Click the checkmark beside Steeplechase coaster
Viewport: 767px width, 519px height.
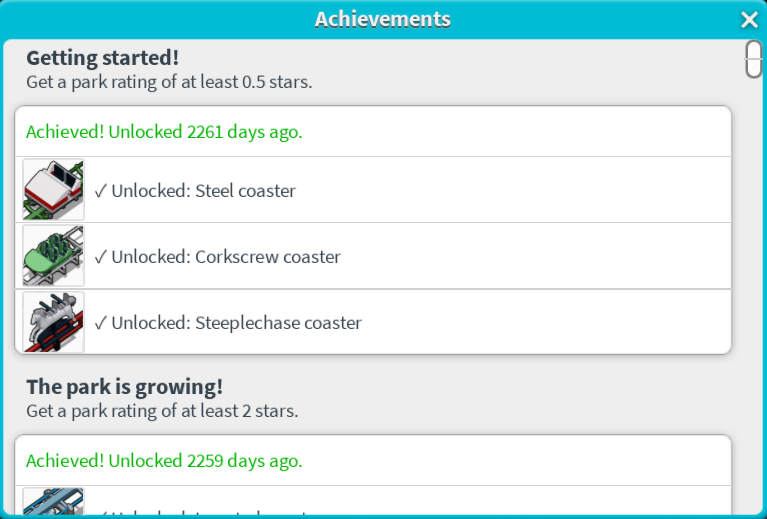(100, 323)
